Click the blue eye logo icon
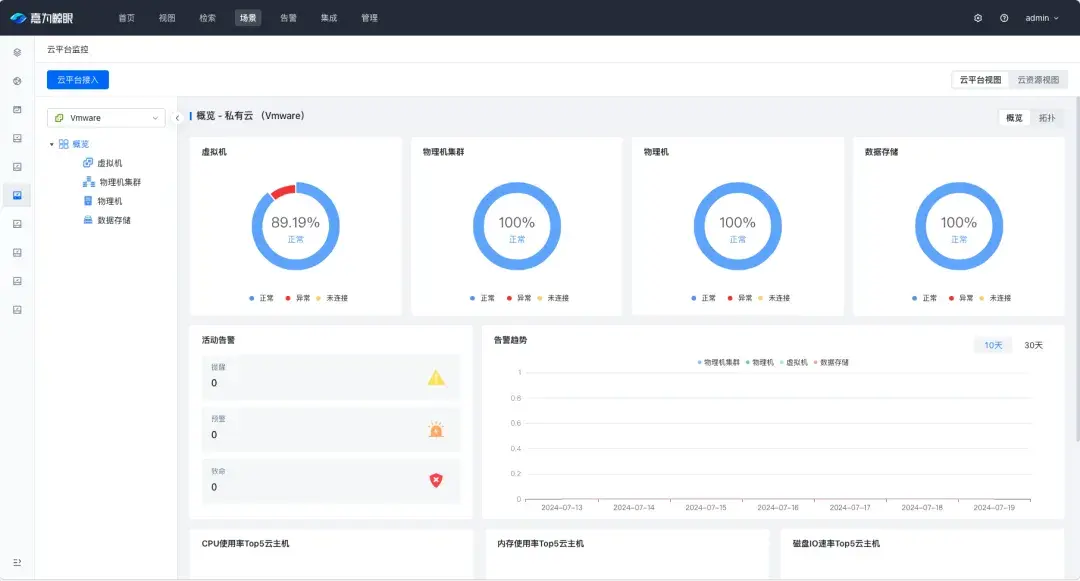Screen dimensions: 1080x581 click(19, 18)
